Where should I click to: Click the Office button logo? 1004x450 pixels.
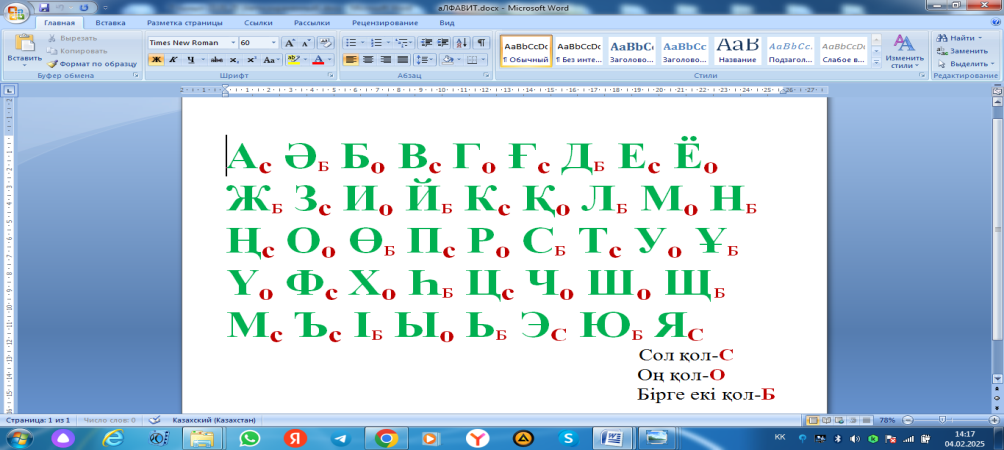[17, 11]
